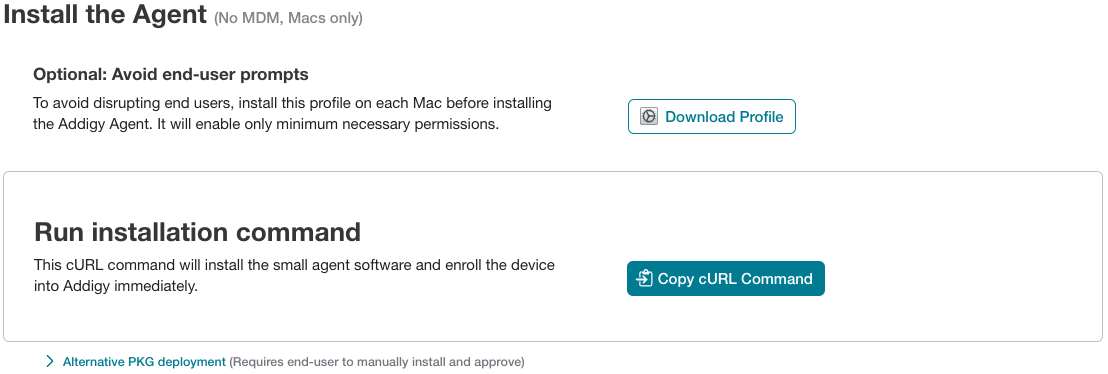This screenshot has height=374, width=1108.
Task: Click the Optional: Avoid end-user prompts heading
Action: (x=171, y=74)
